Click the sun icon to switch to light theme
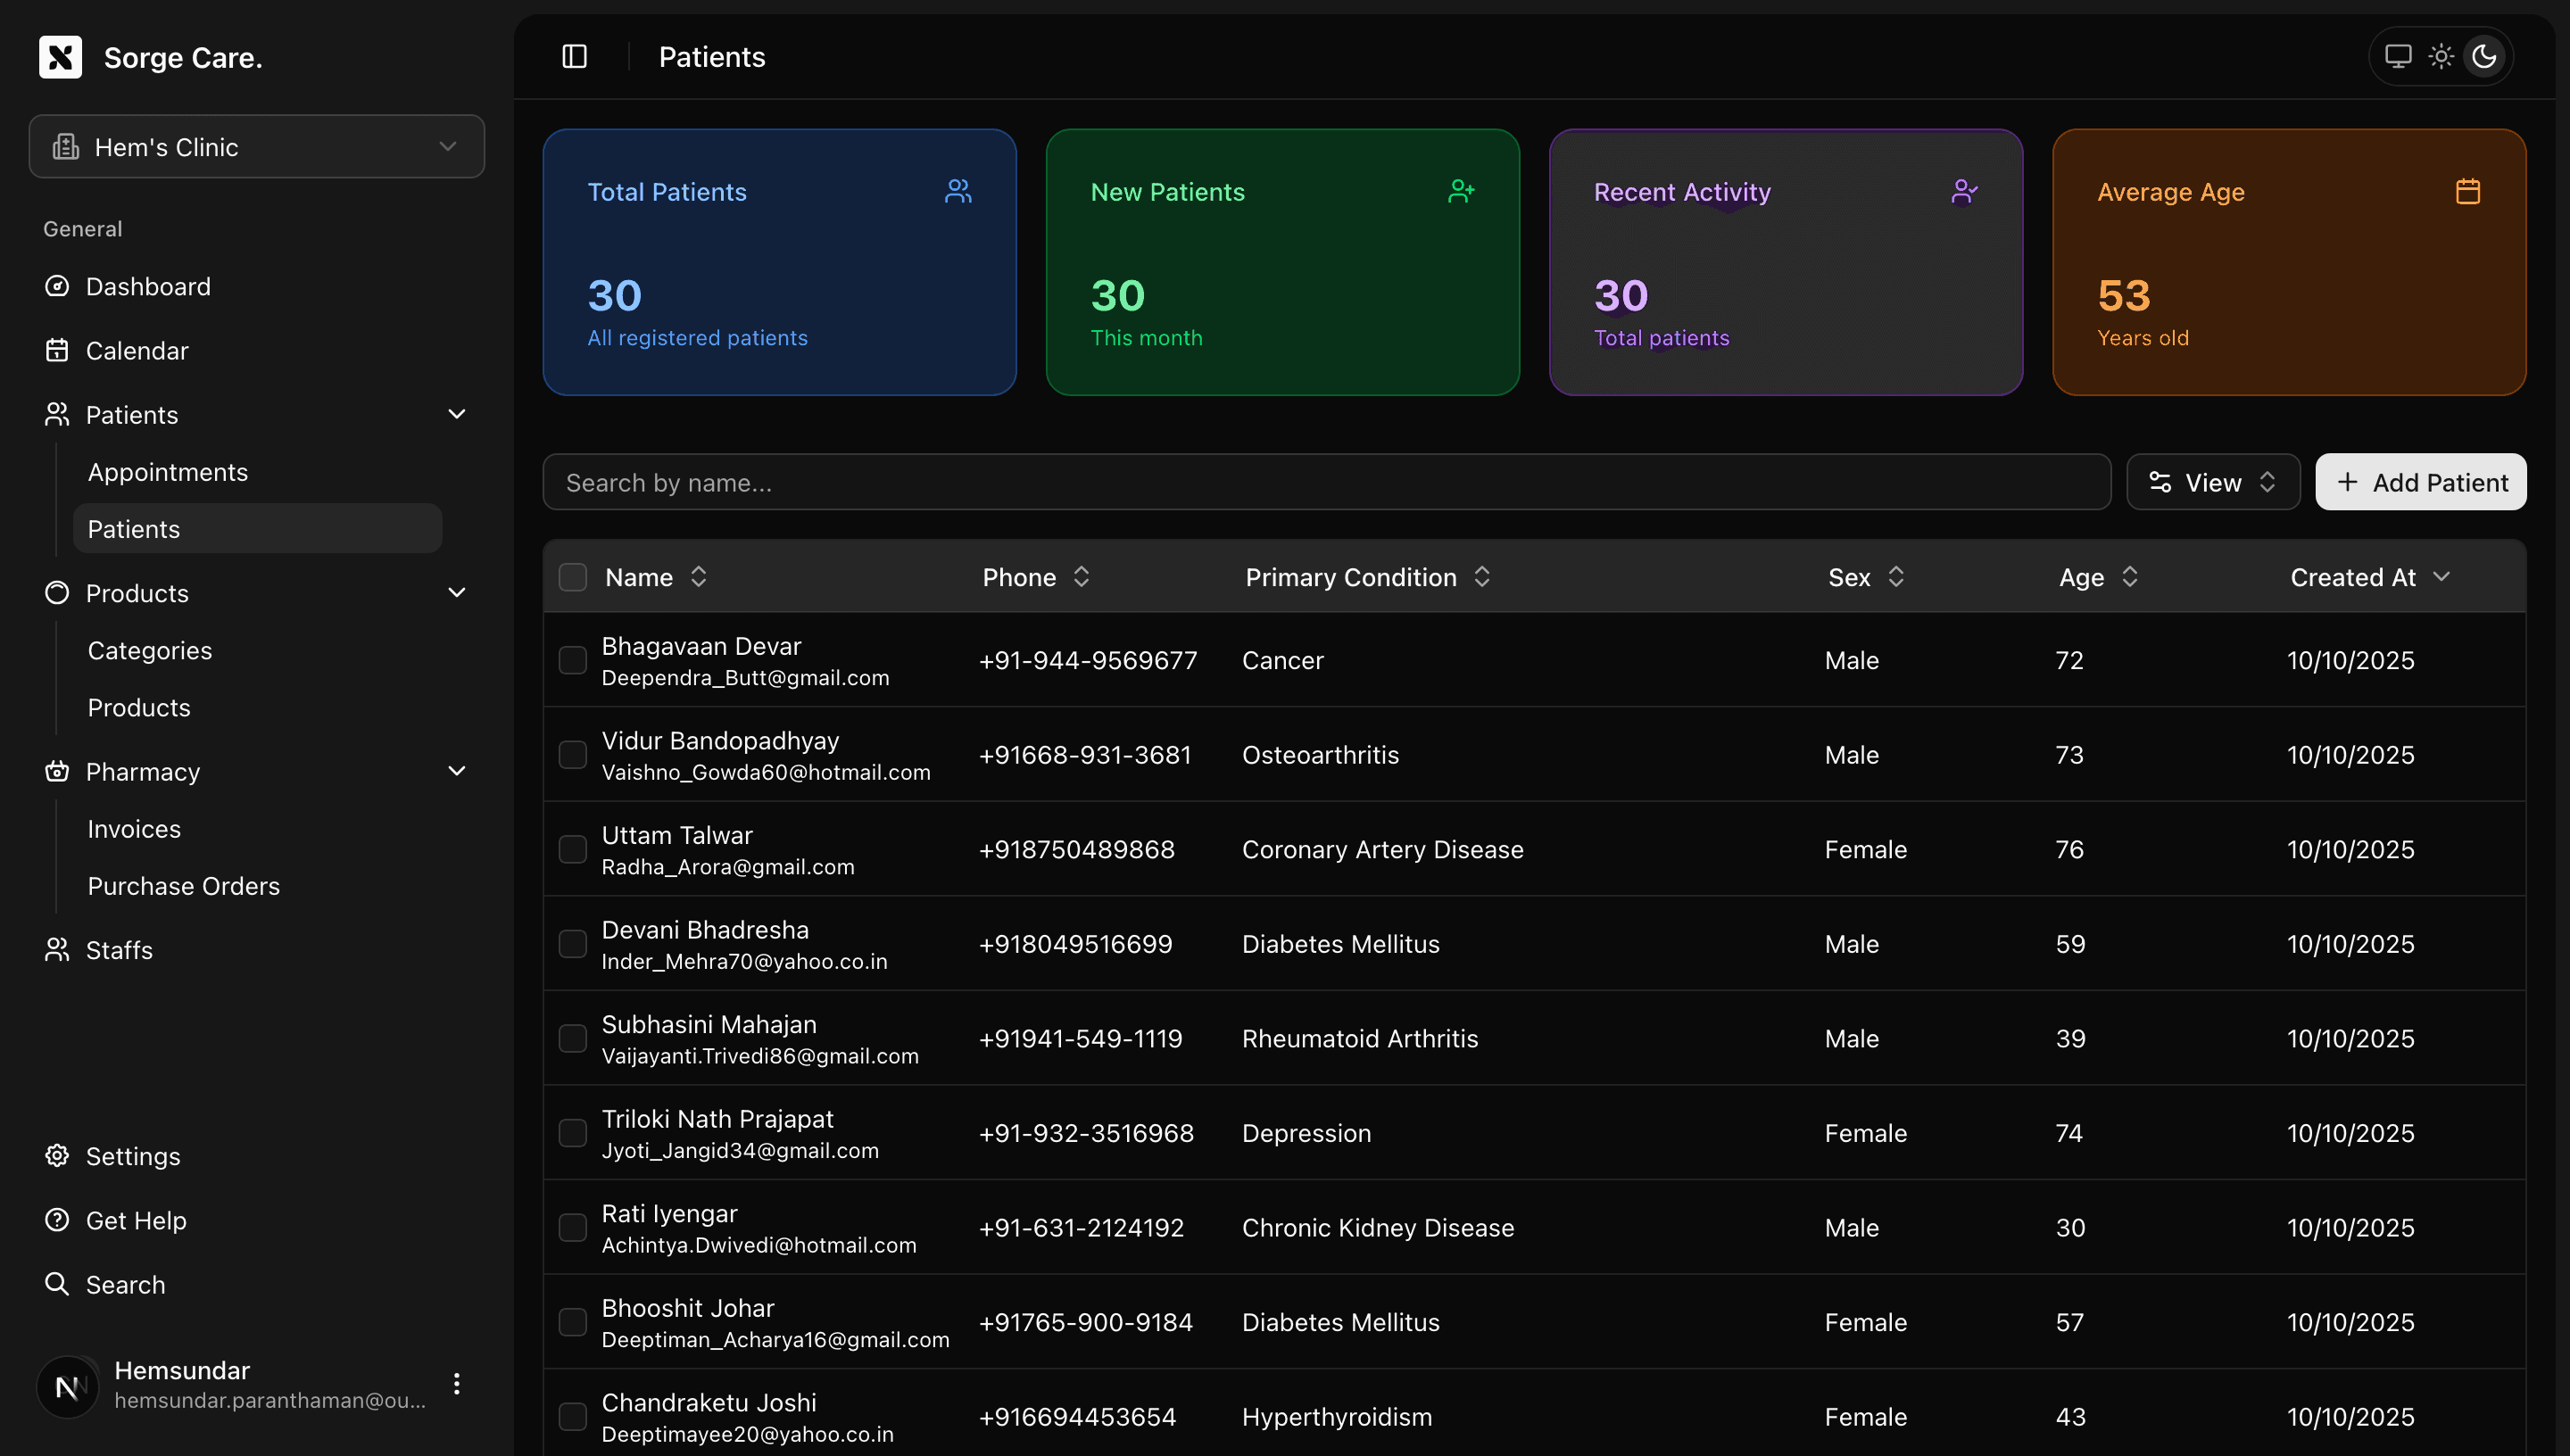The width and height of the screenshot is (2570, 1456). [x=2440, y=57]
